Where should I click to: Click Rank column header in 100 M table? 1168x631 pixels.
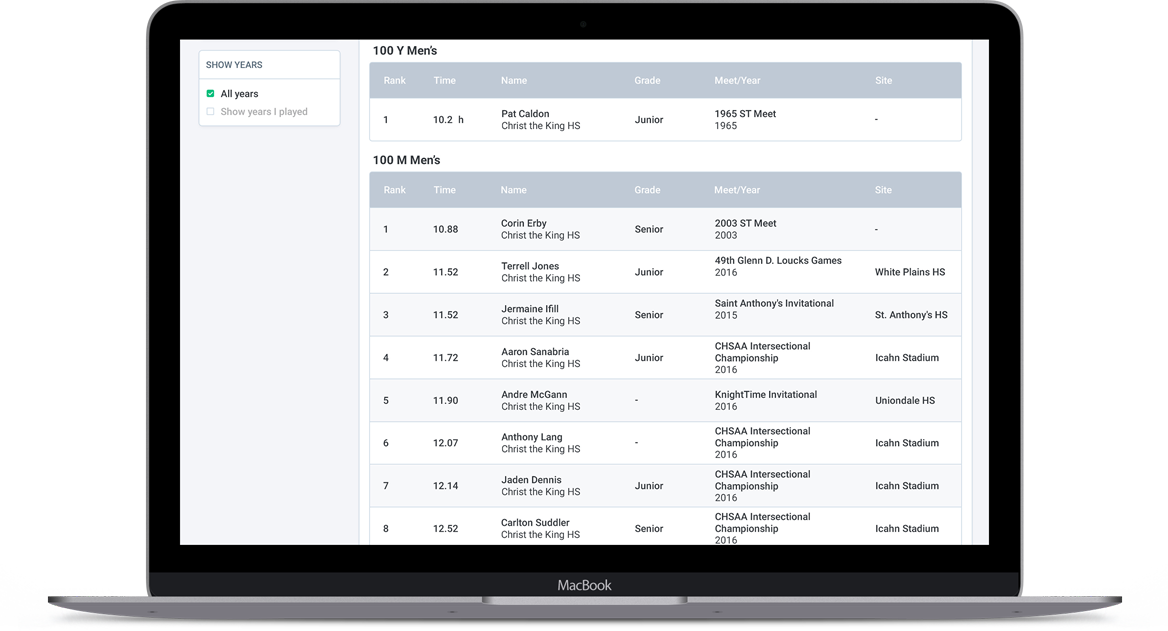coord(395,190)
